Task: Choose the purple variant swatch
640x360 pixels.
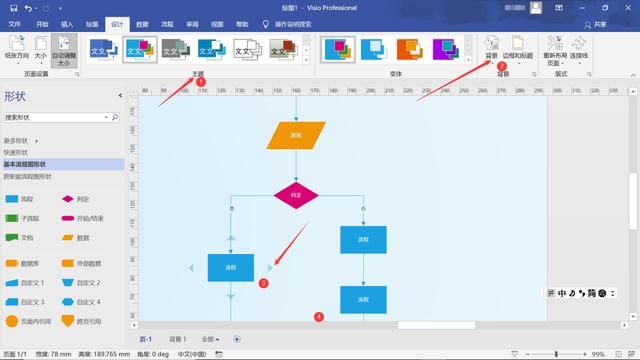Action: (446, 49)
